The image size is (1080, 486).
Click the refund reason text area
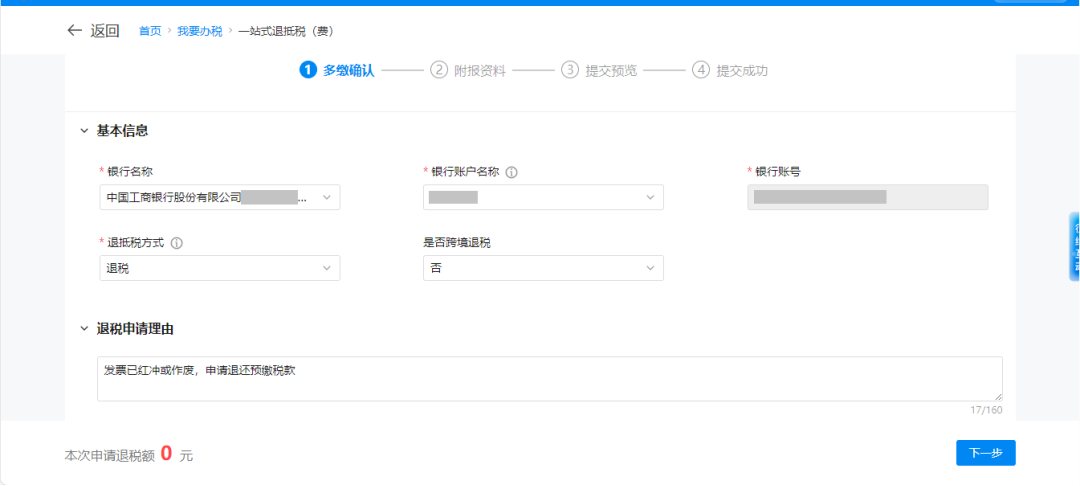click(x=550, y=379)
